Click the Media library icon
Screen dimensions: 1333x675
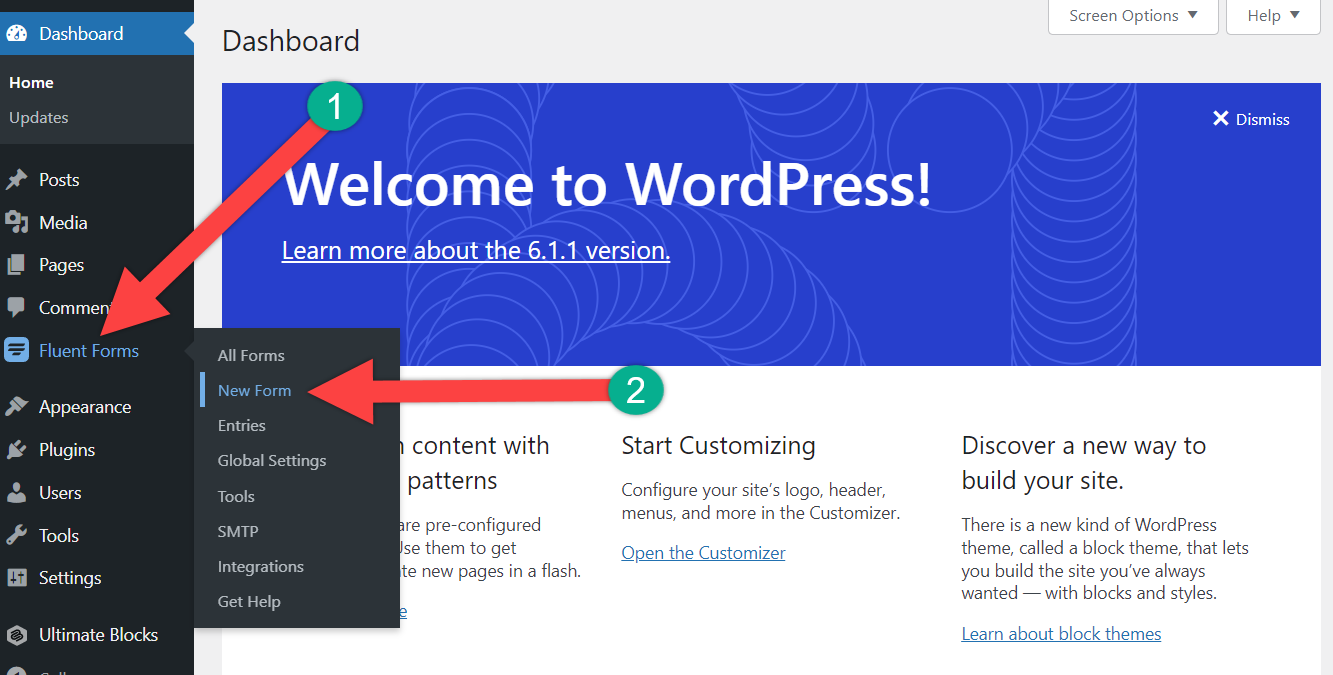click(x=16, y=222)
